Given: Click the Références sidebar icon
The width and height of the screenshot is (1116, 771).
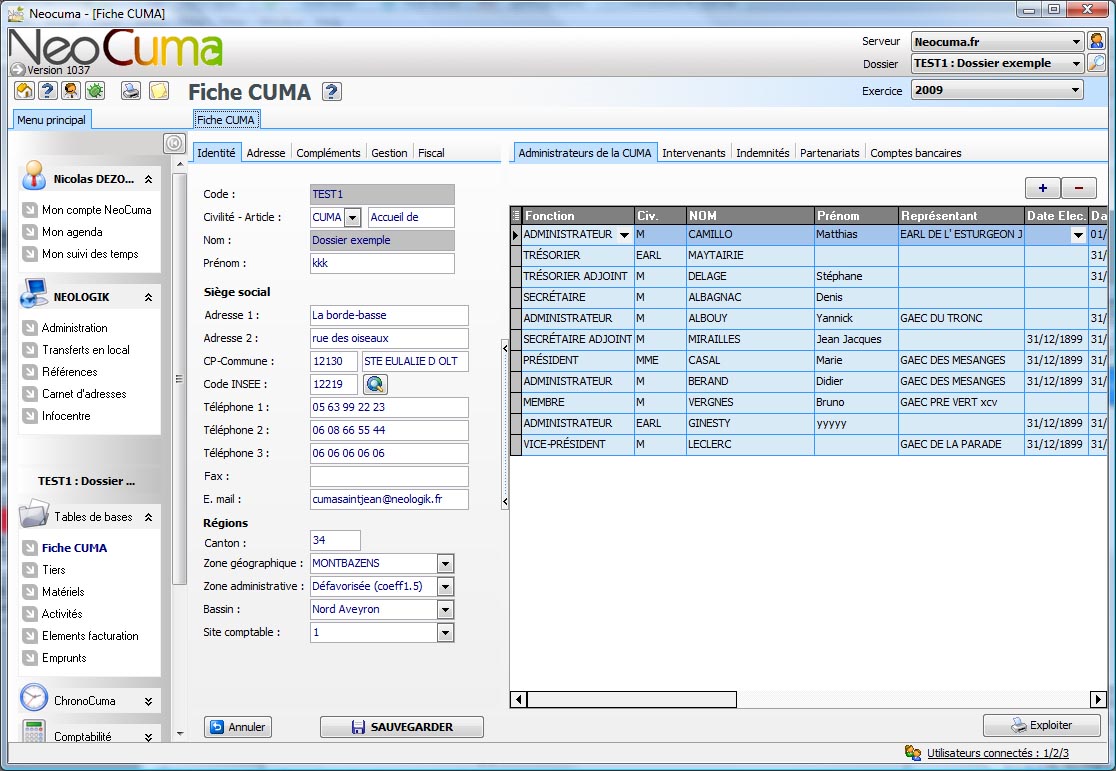Looking at the screenshot, I should coord(30,372).
